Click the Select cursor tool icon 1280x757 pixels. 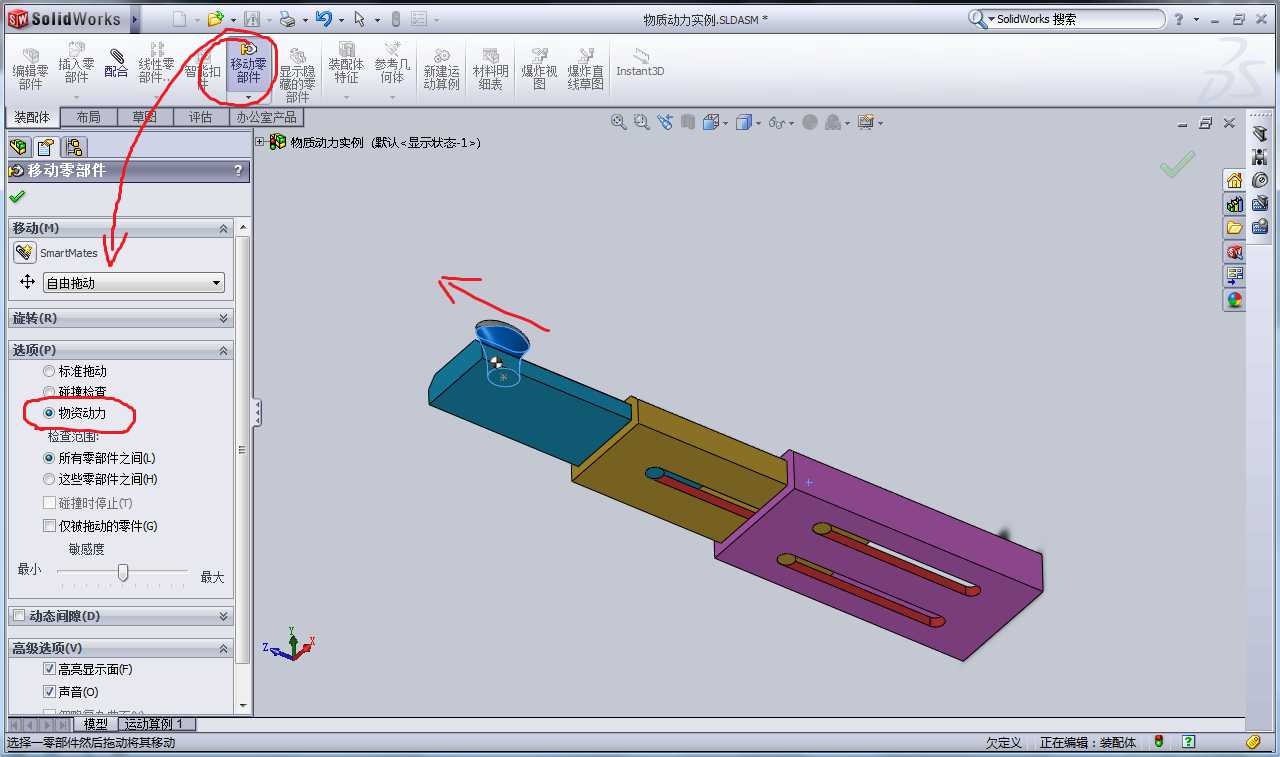coord(360,19)
